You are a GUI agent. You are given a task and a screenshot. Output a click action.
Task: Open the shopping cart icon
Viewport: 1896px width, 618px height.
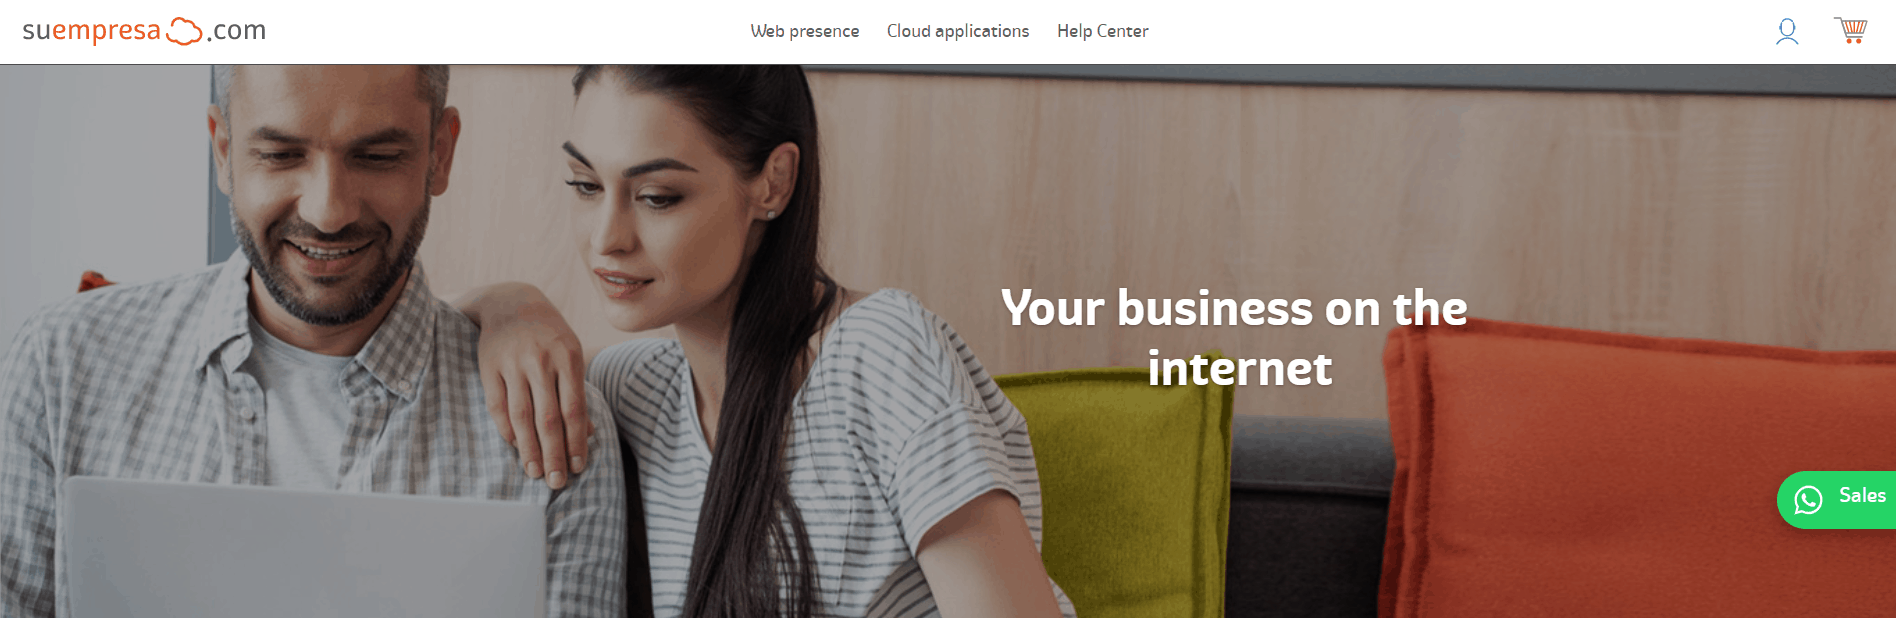(x=1850, y=30)
